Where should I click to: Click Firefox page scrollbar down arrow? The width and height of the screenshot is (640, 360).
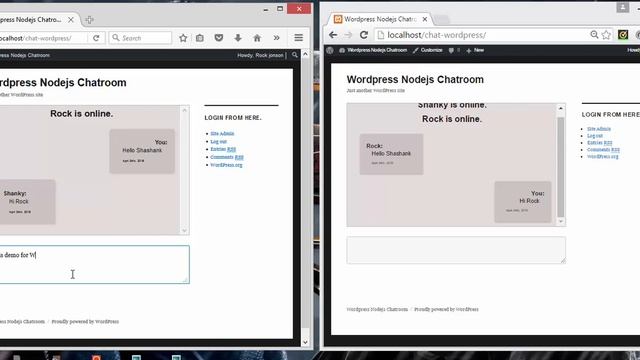click(305, 342)
